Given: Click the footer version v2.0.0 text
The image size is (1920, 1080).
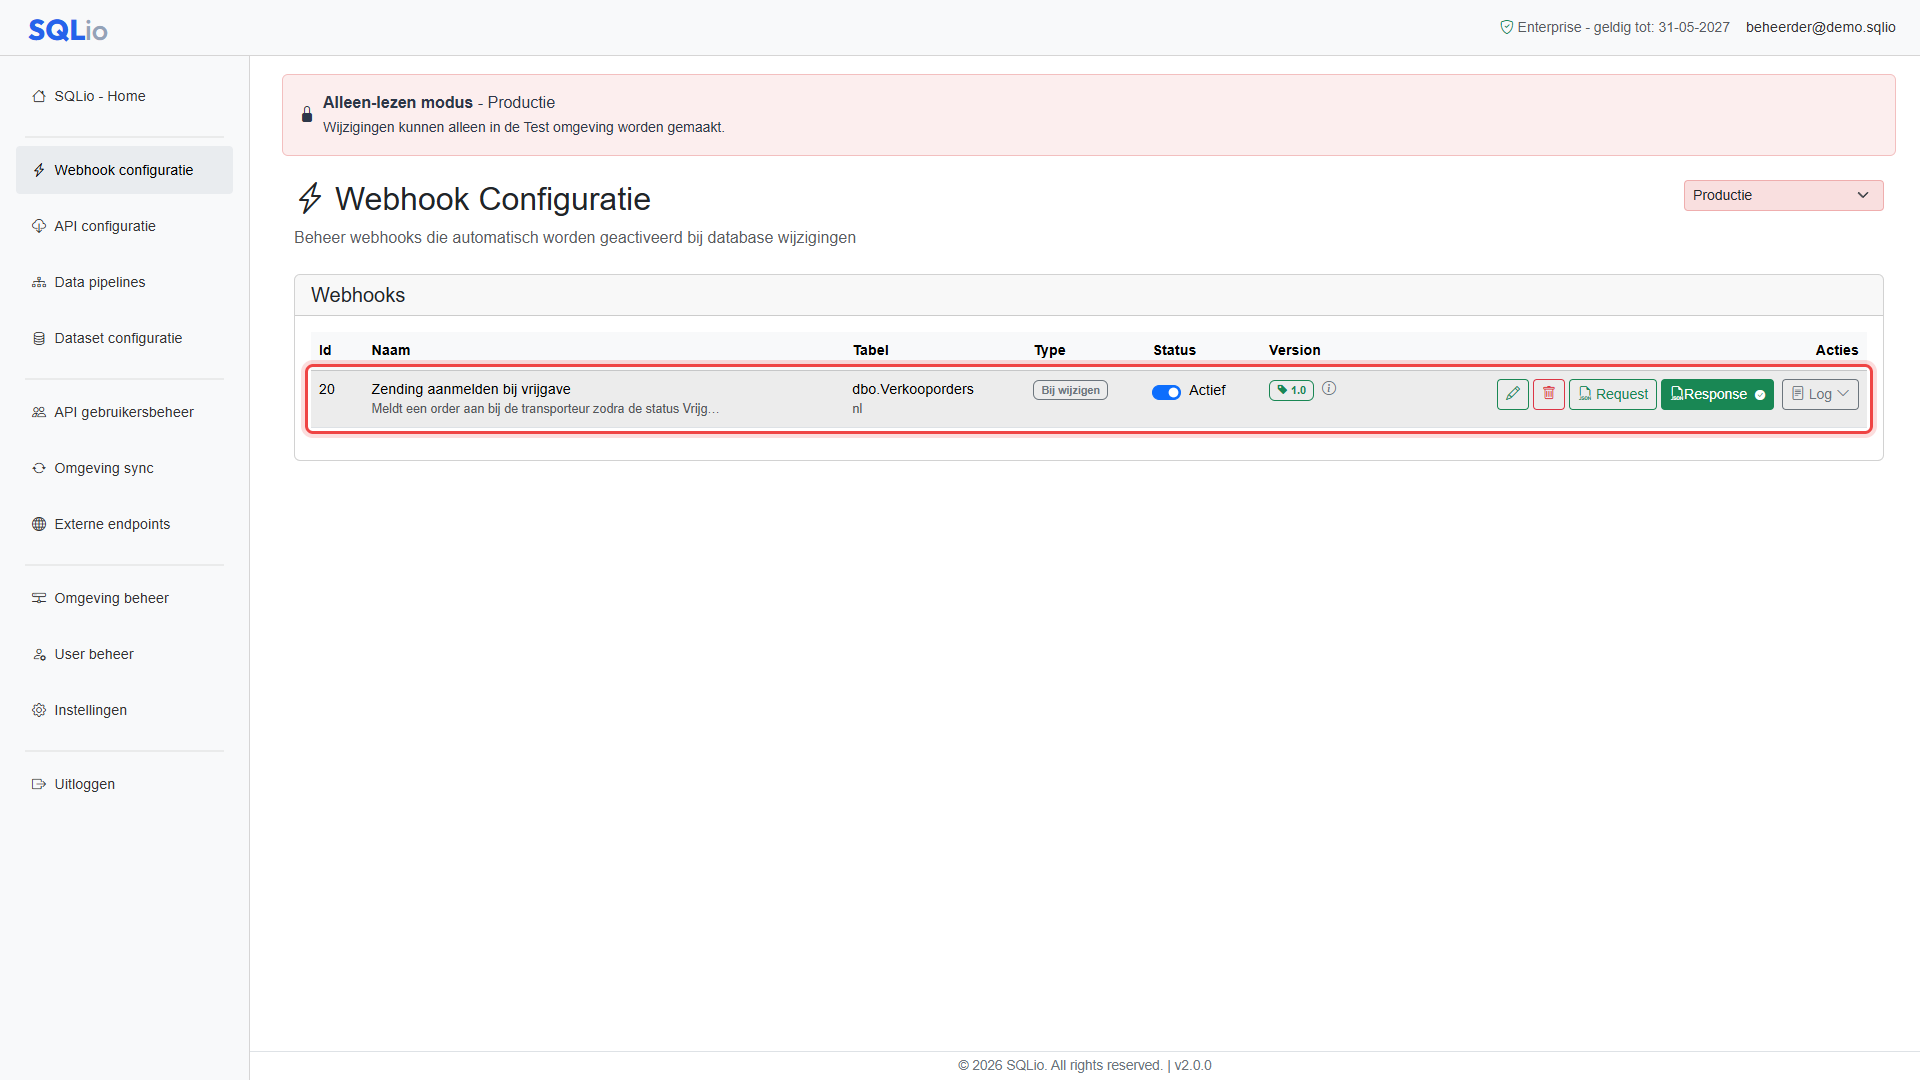Looking at the screenshot, I should click(x=1193, y=1066).
